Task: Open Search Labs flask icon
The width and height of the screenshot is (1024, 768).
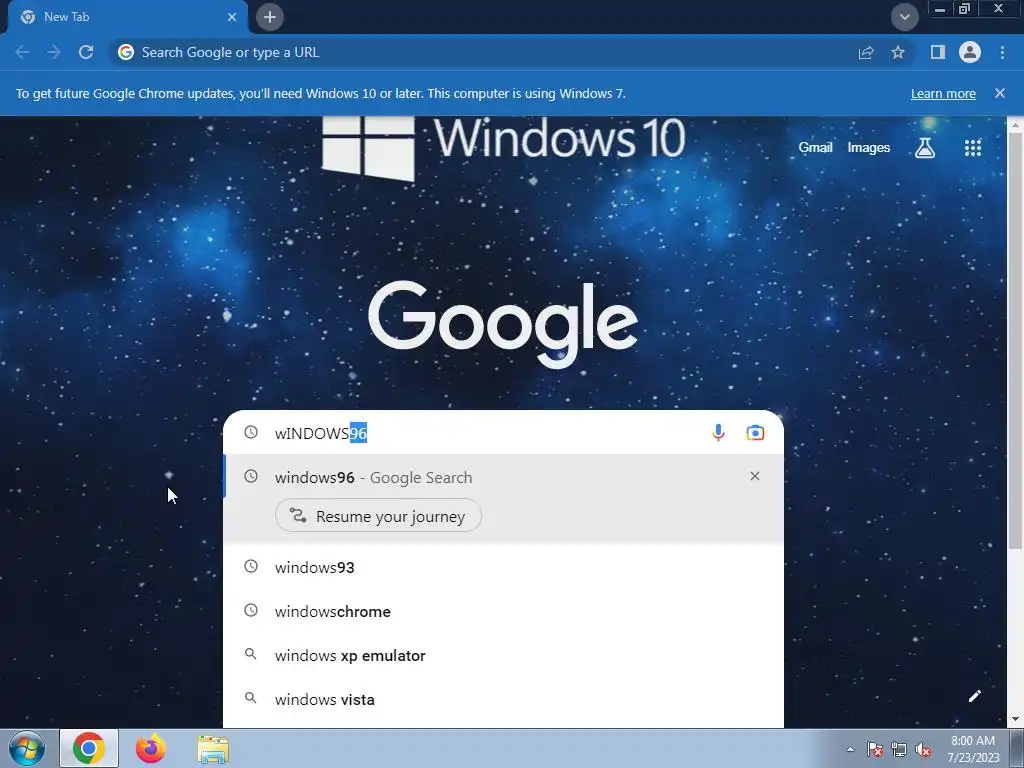Action: [x=925, y=148]
